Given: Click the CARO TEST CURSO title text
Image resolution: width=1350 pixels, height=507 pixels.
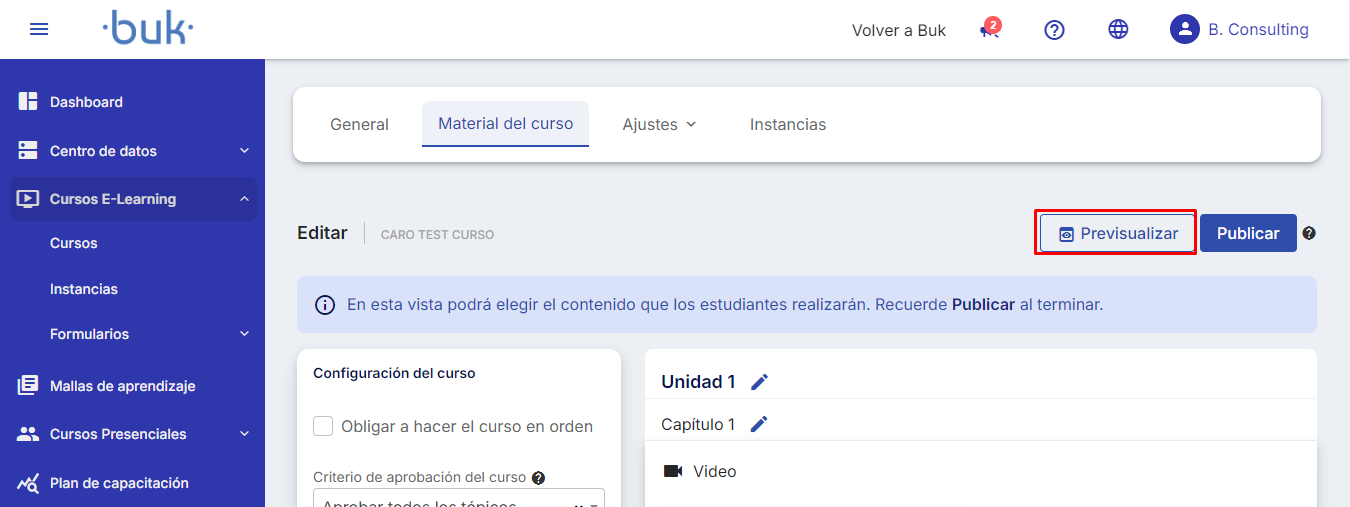Looking at the screenshot, I should click(437, 235).
